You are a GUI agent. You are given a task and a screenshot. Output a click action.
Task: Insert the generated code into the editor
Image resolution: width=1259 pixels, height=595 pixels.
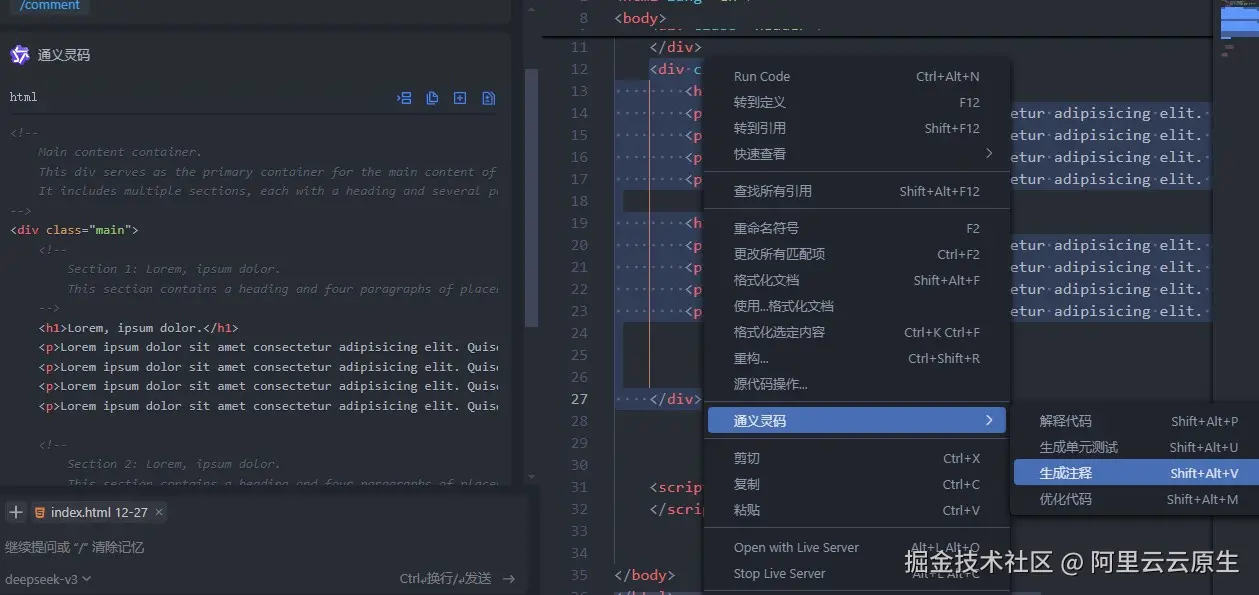(x=404, y=98)
